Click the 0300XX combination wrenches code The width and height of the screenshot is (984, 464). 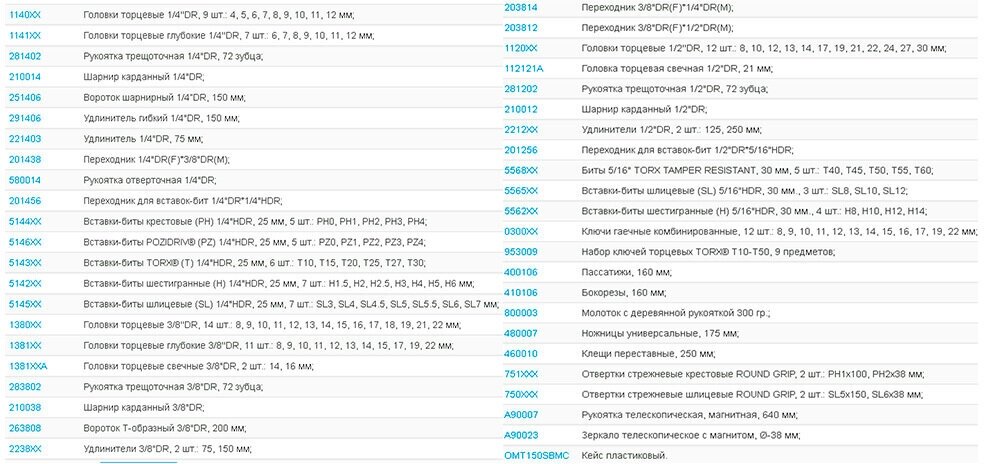tap(521, 232)
